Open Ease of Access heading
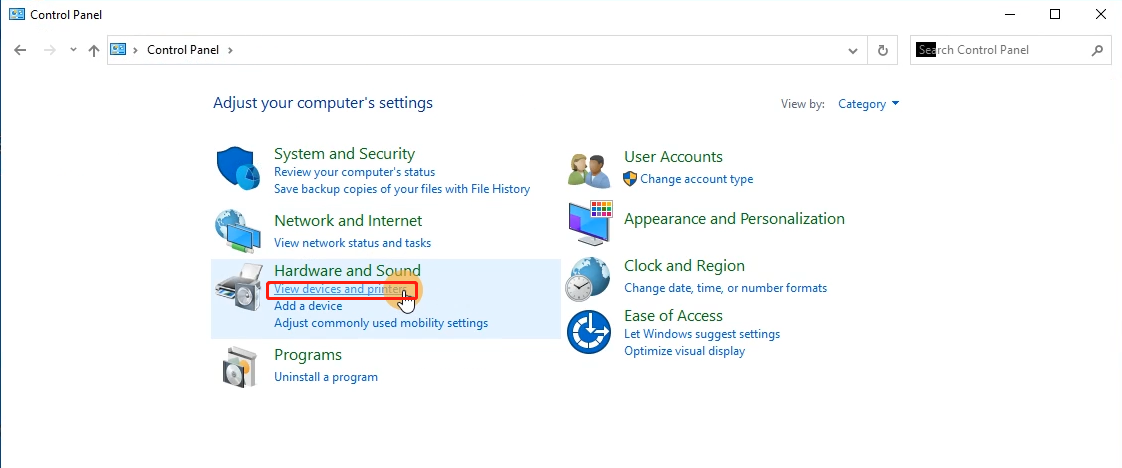The image size is (1122, 468). (673, 316)
